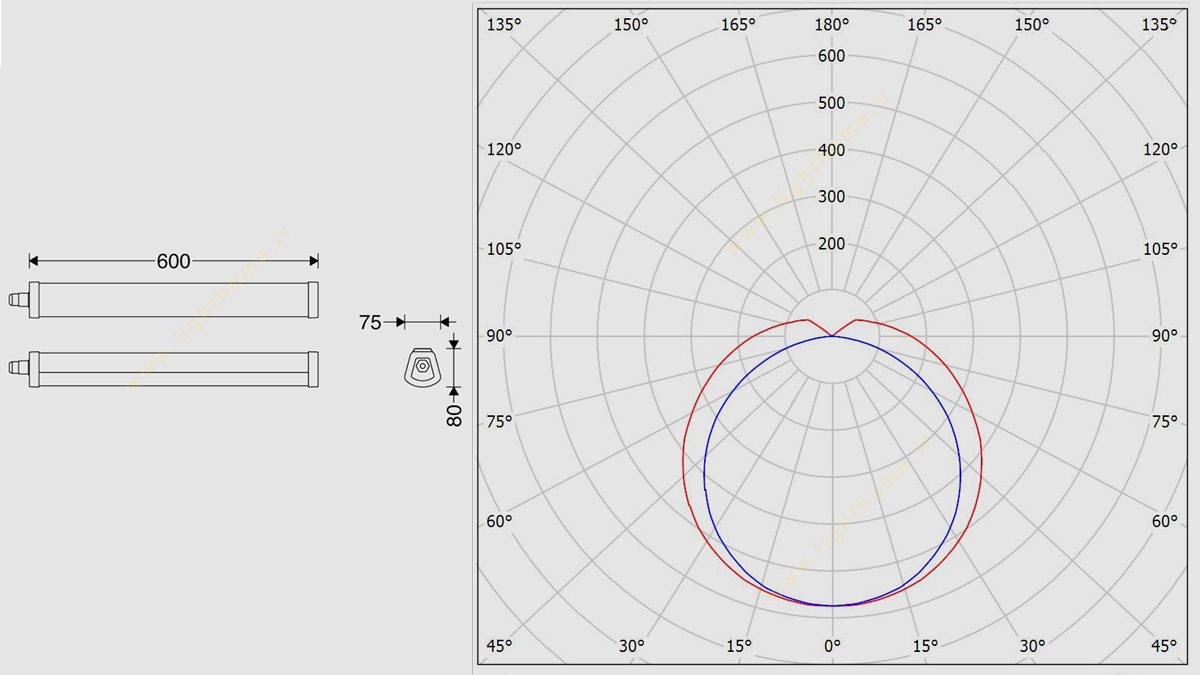Click the 600 length dimension above the luminaire
The image size is (1200, 675).
point(173,261)
